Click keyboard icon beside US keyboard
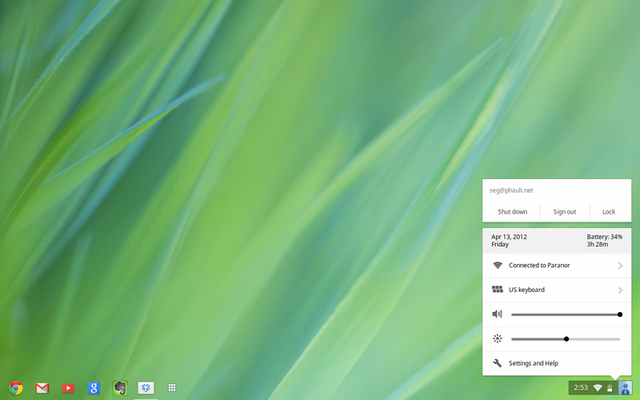 (497, 289)
